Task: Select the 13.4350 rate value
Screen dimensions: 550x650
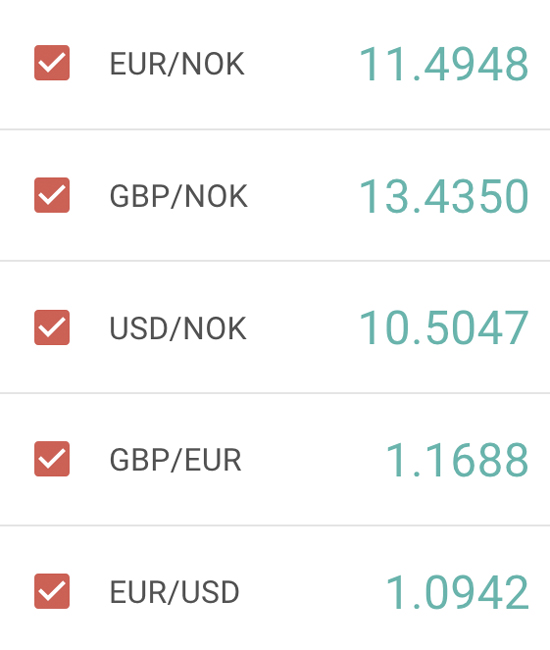Action: [x=444, y=196]
